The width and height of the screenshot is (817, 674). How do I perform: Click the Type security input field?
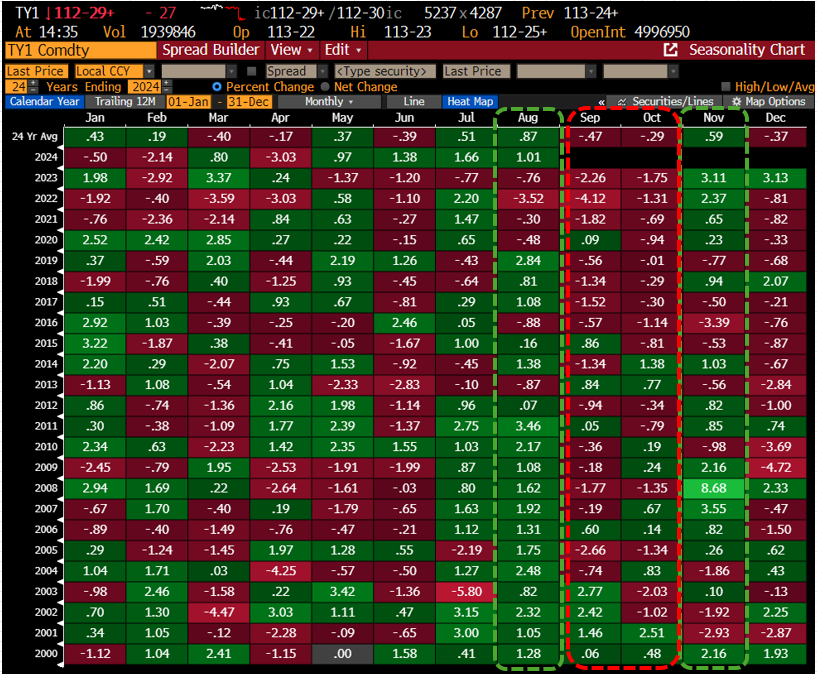(385, 72)
